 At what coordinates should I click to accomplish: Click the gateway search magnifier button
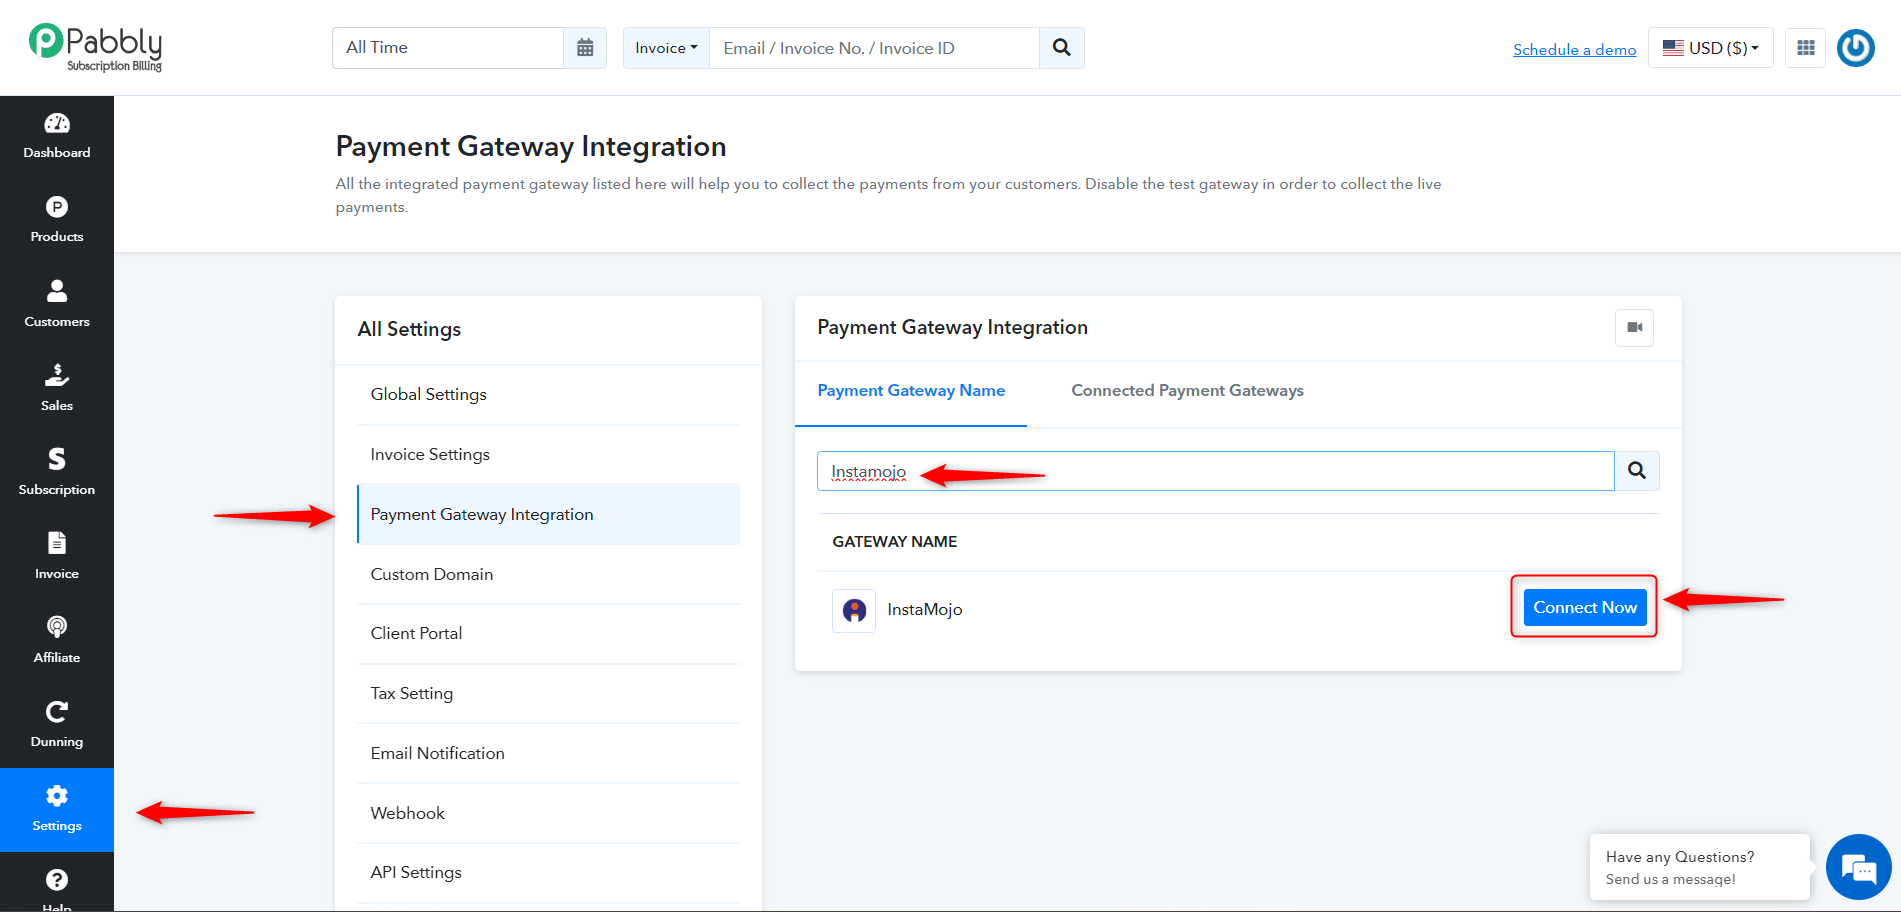(x=1637, y=471)
